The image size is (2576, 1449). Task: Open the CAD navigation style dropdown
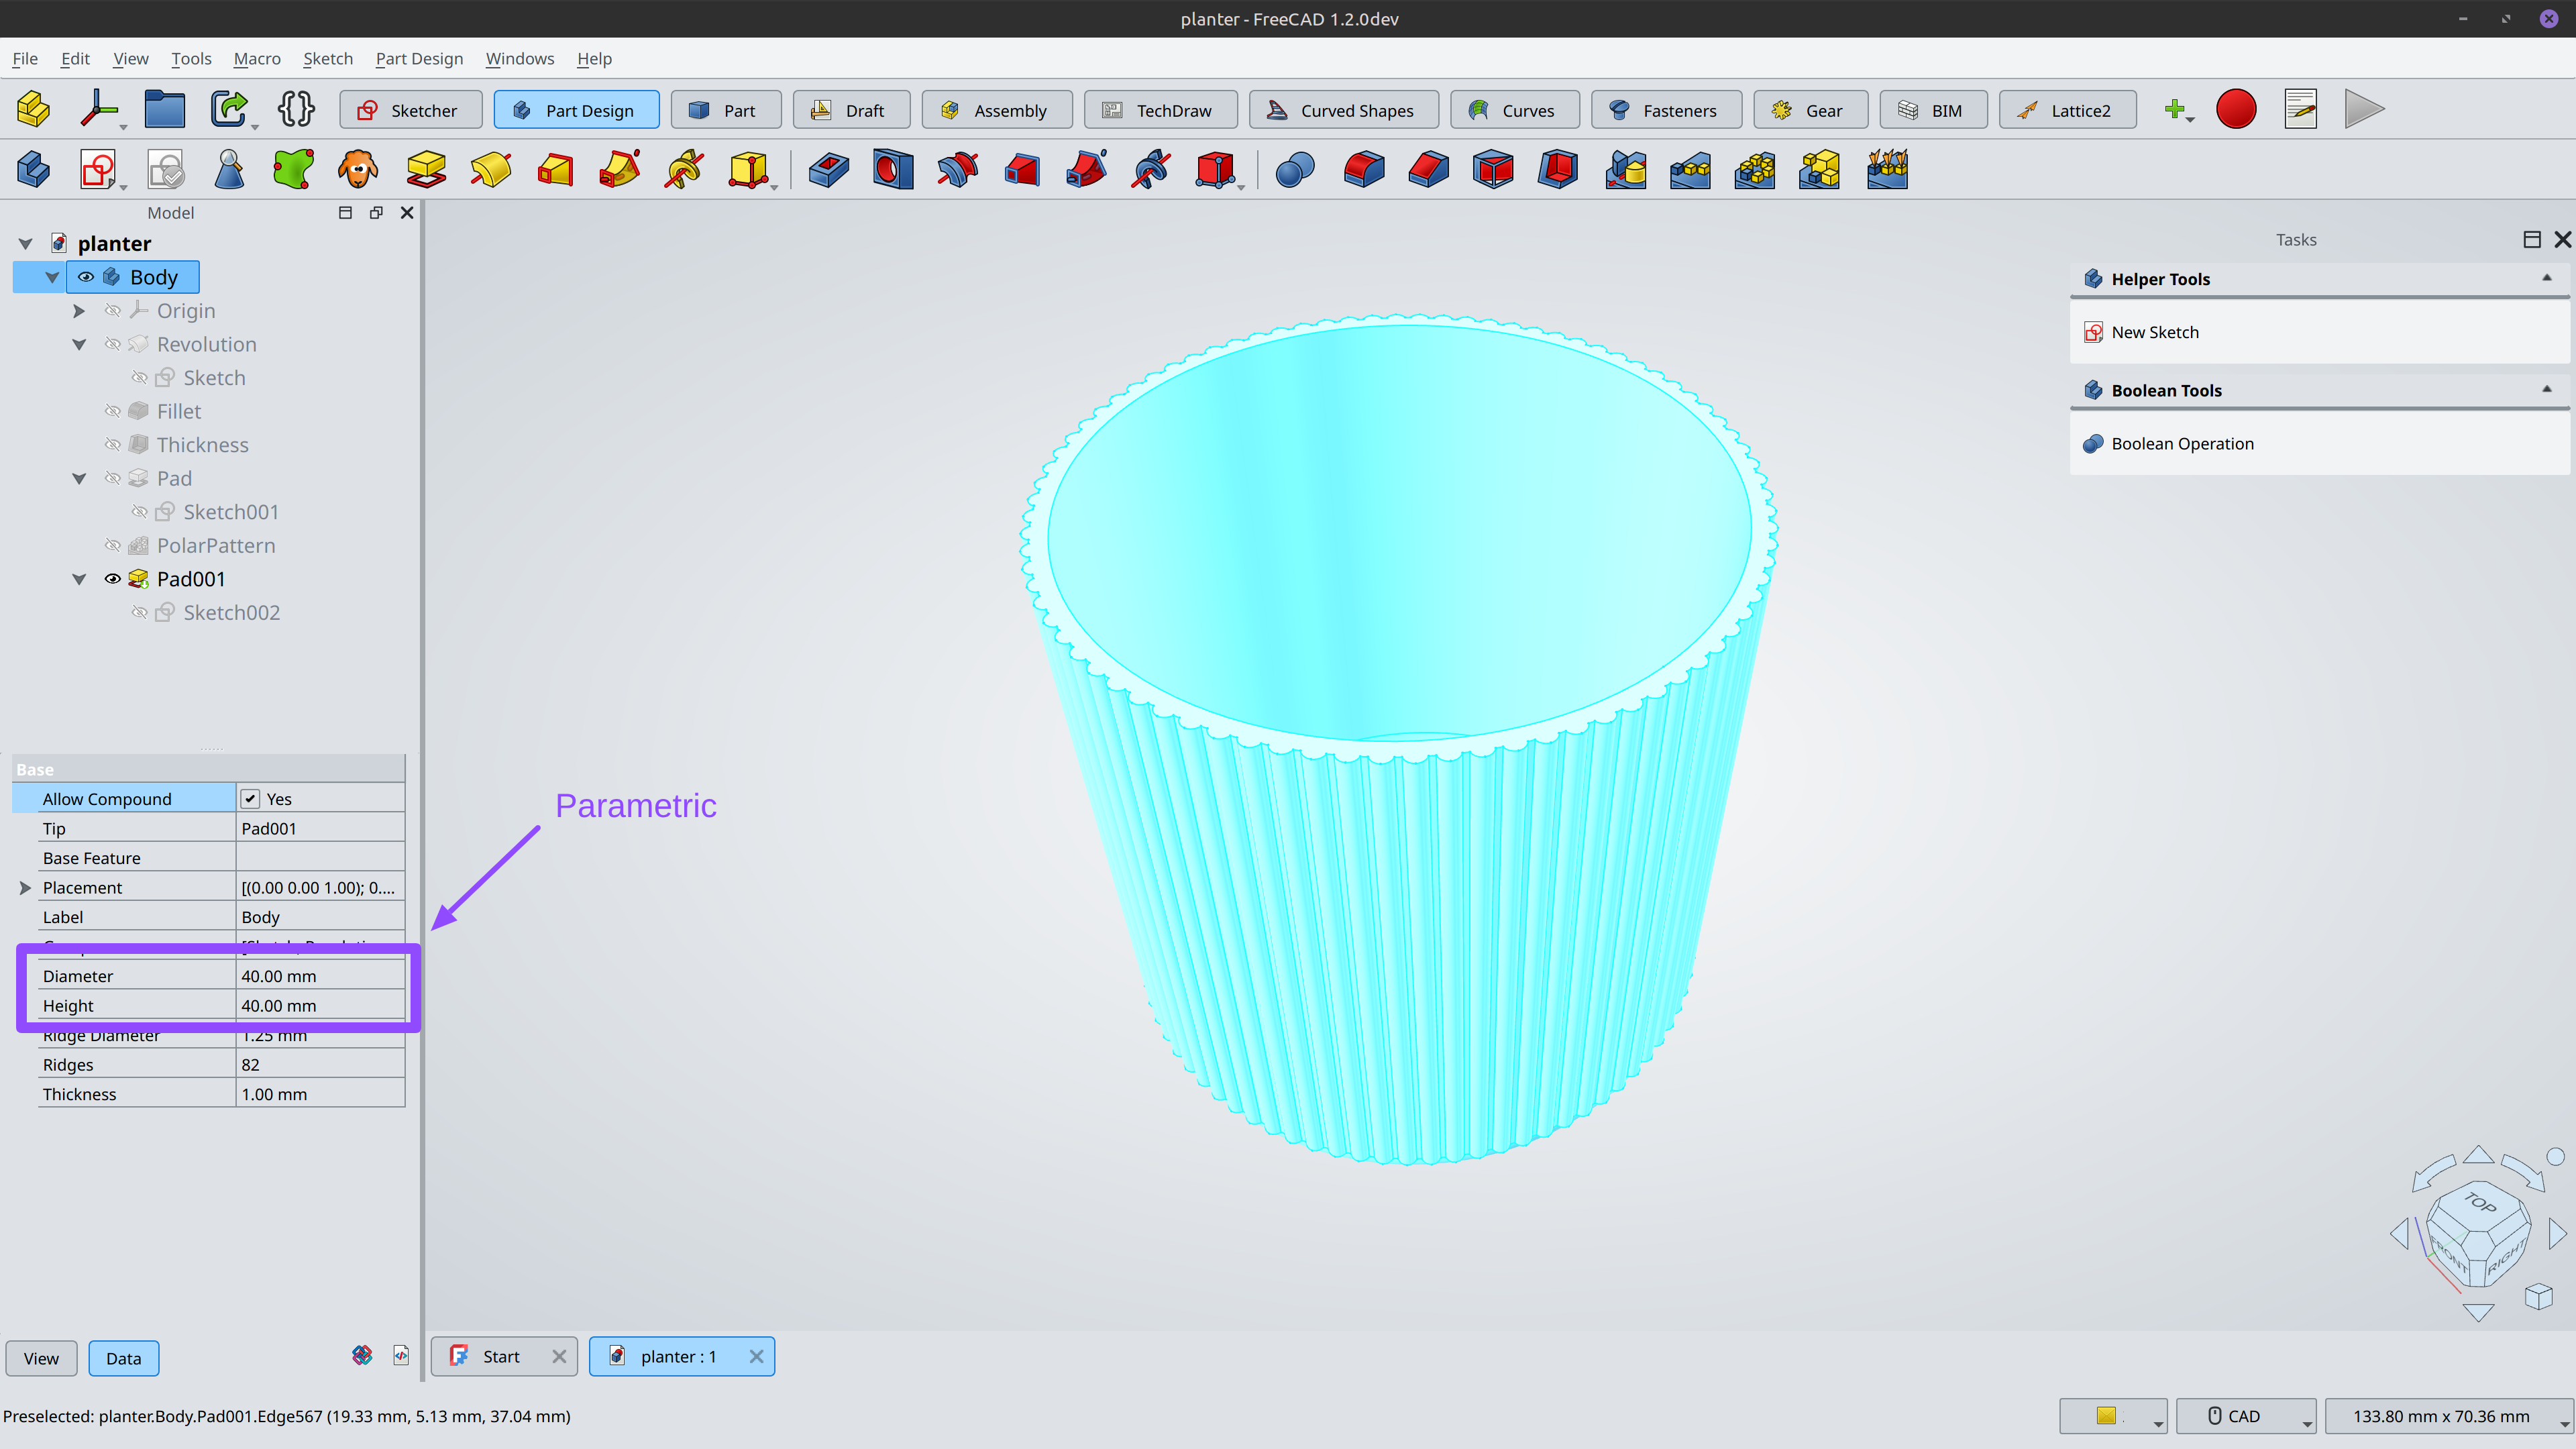(x=2246, y=1416)
